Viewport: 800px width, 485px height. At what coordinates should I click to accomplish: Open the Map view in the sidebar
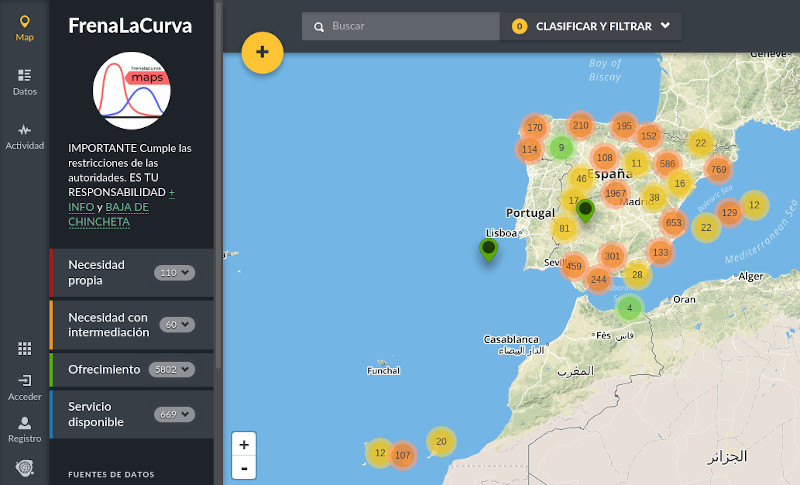coord(24,28)
